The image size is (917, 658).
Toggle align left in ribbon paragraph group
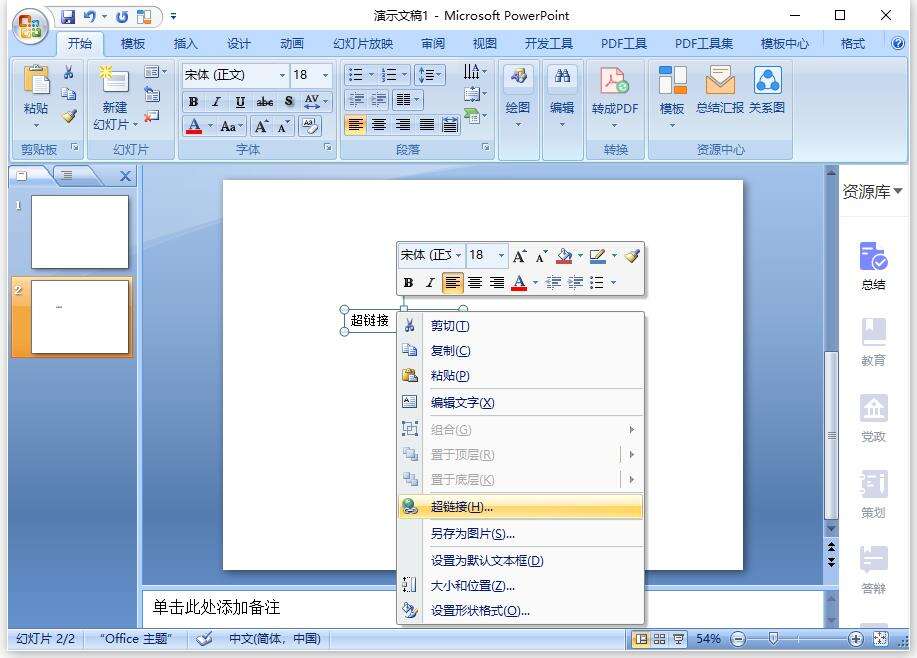point(355,125)
